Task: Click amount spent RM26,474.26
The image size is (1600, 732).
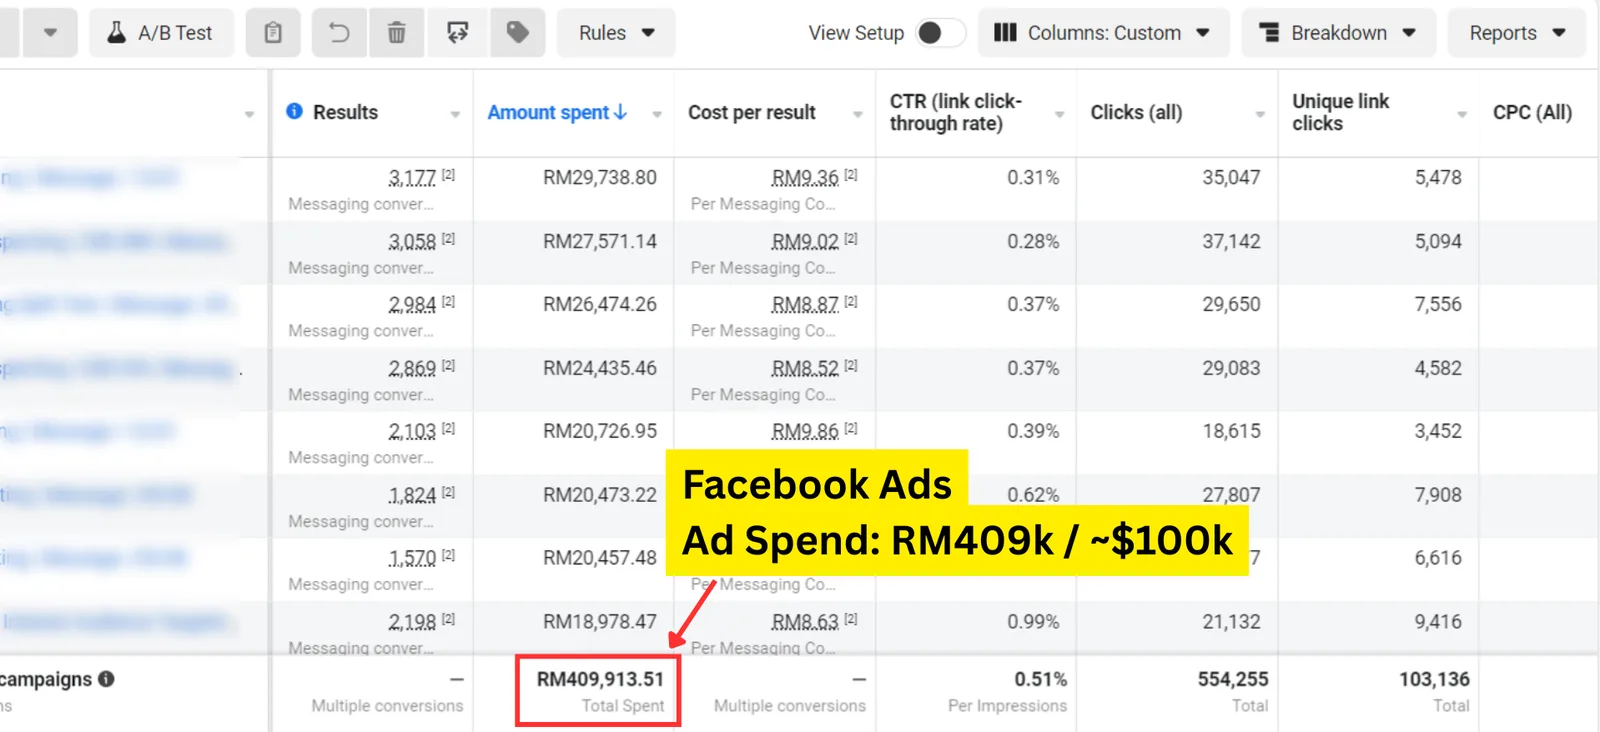Action: point(600,305)
